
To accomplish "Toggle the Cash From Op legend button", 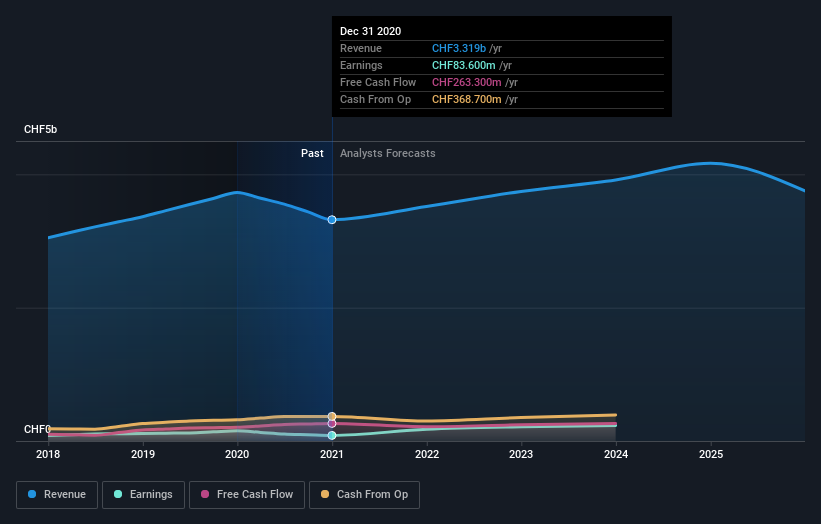I will click(364, 495).
